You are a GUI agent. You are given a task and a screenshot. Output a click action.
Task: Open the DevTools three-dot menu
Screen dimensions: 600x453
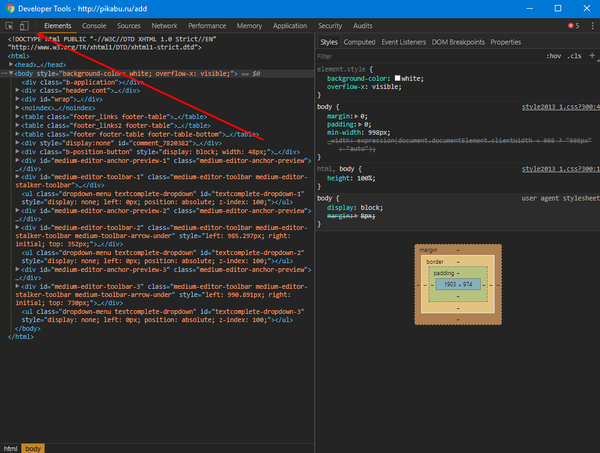[591, 25]
